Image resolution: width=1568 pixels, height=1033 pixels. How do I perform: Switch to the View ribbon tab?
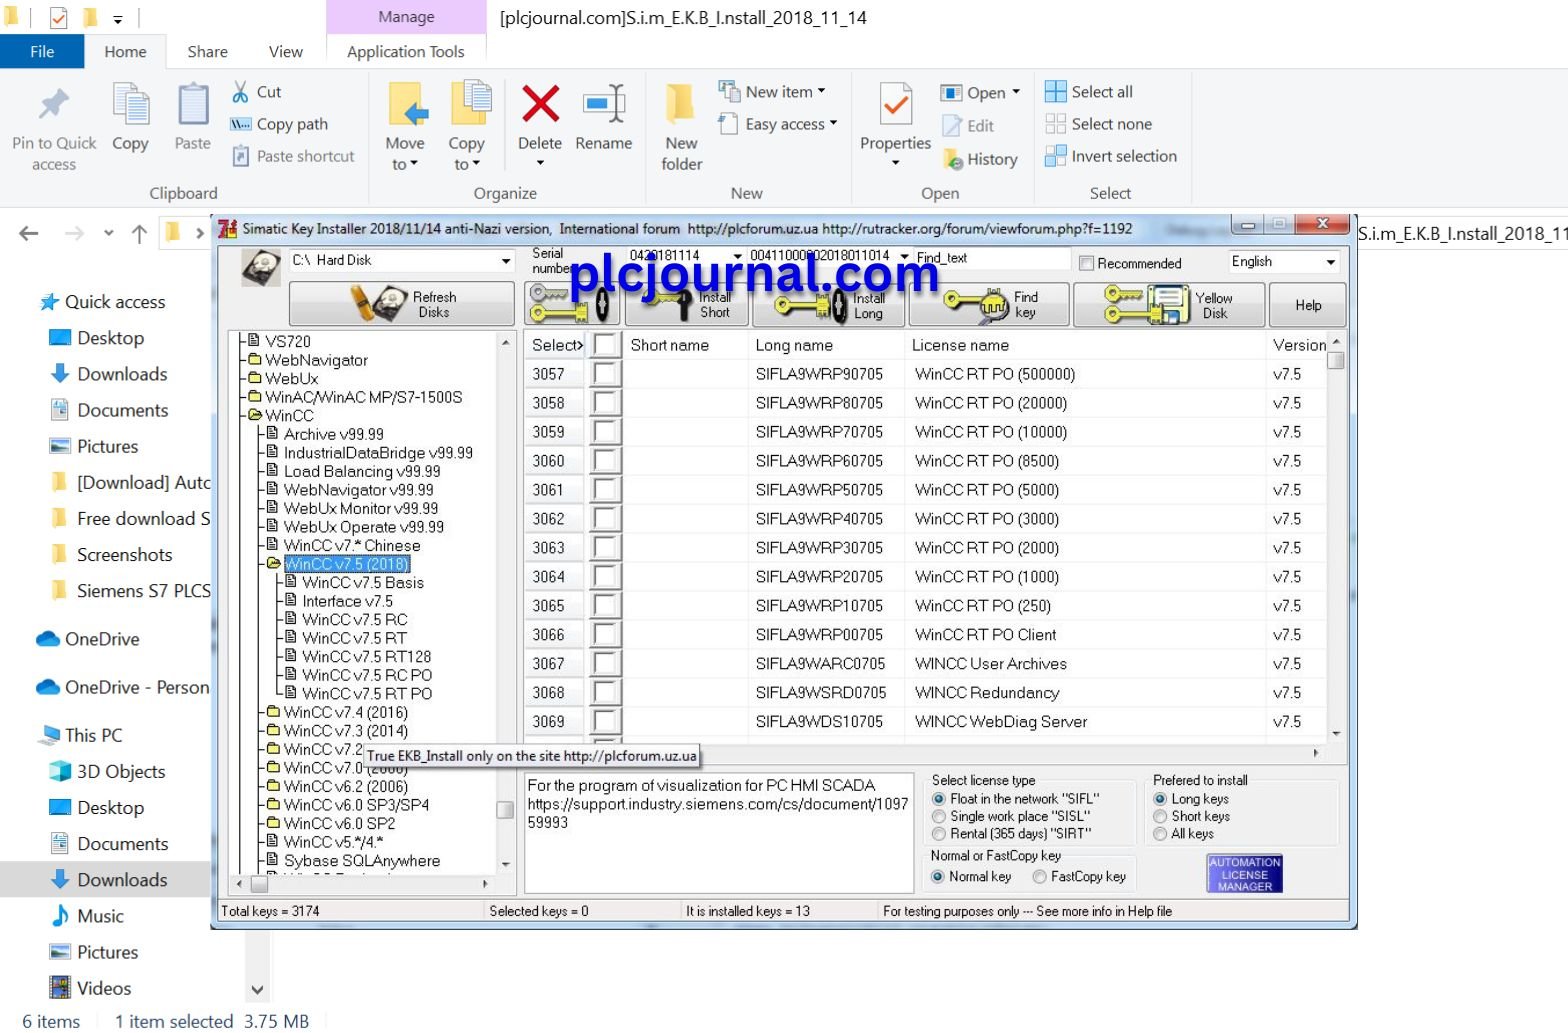pyautogui.click(x=285, y=52)
